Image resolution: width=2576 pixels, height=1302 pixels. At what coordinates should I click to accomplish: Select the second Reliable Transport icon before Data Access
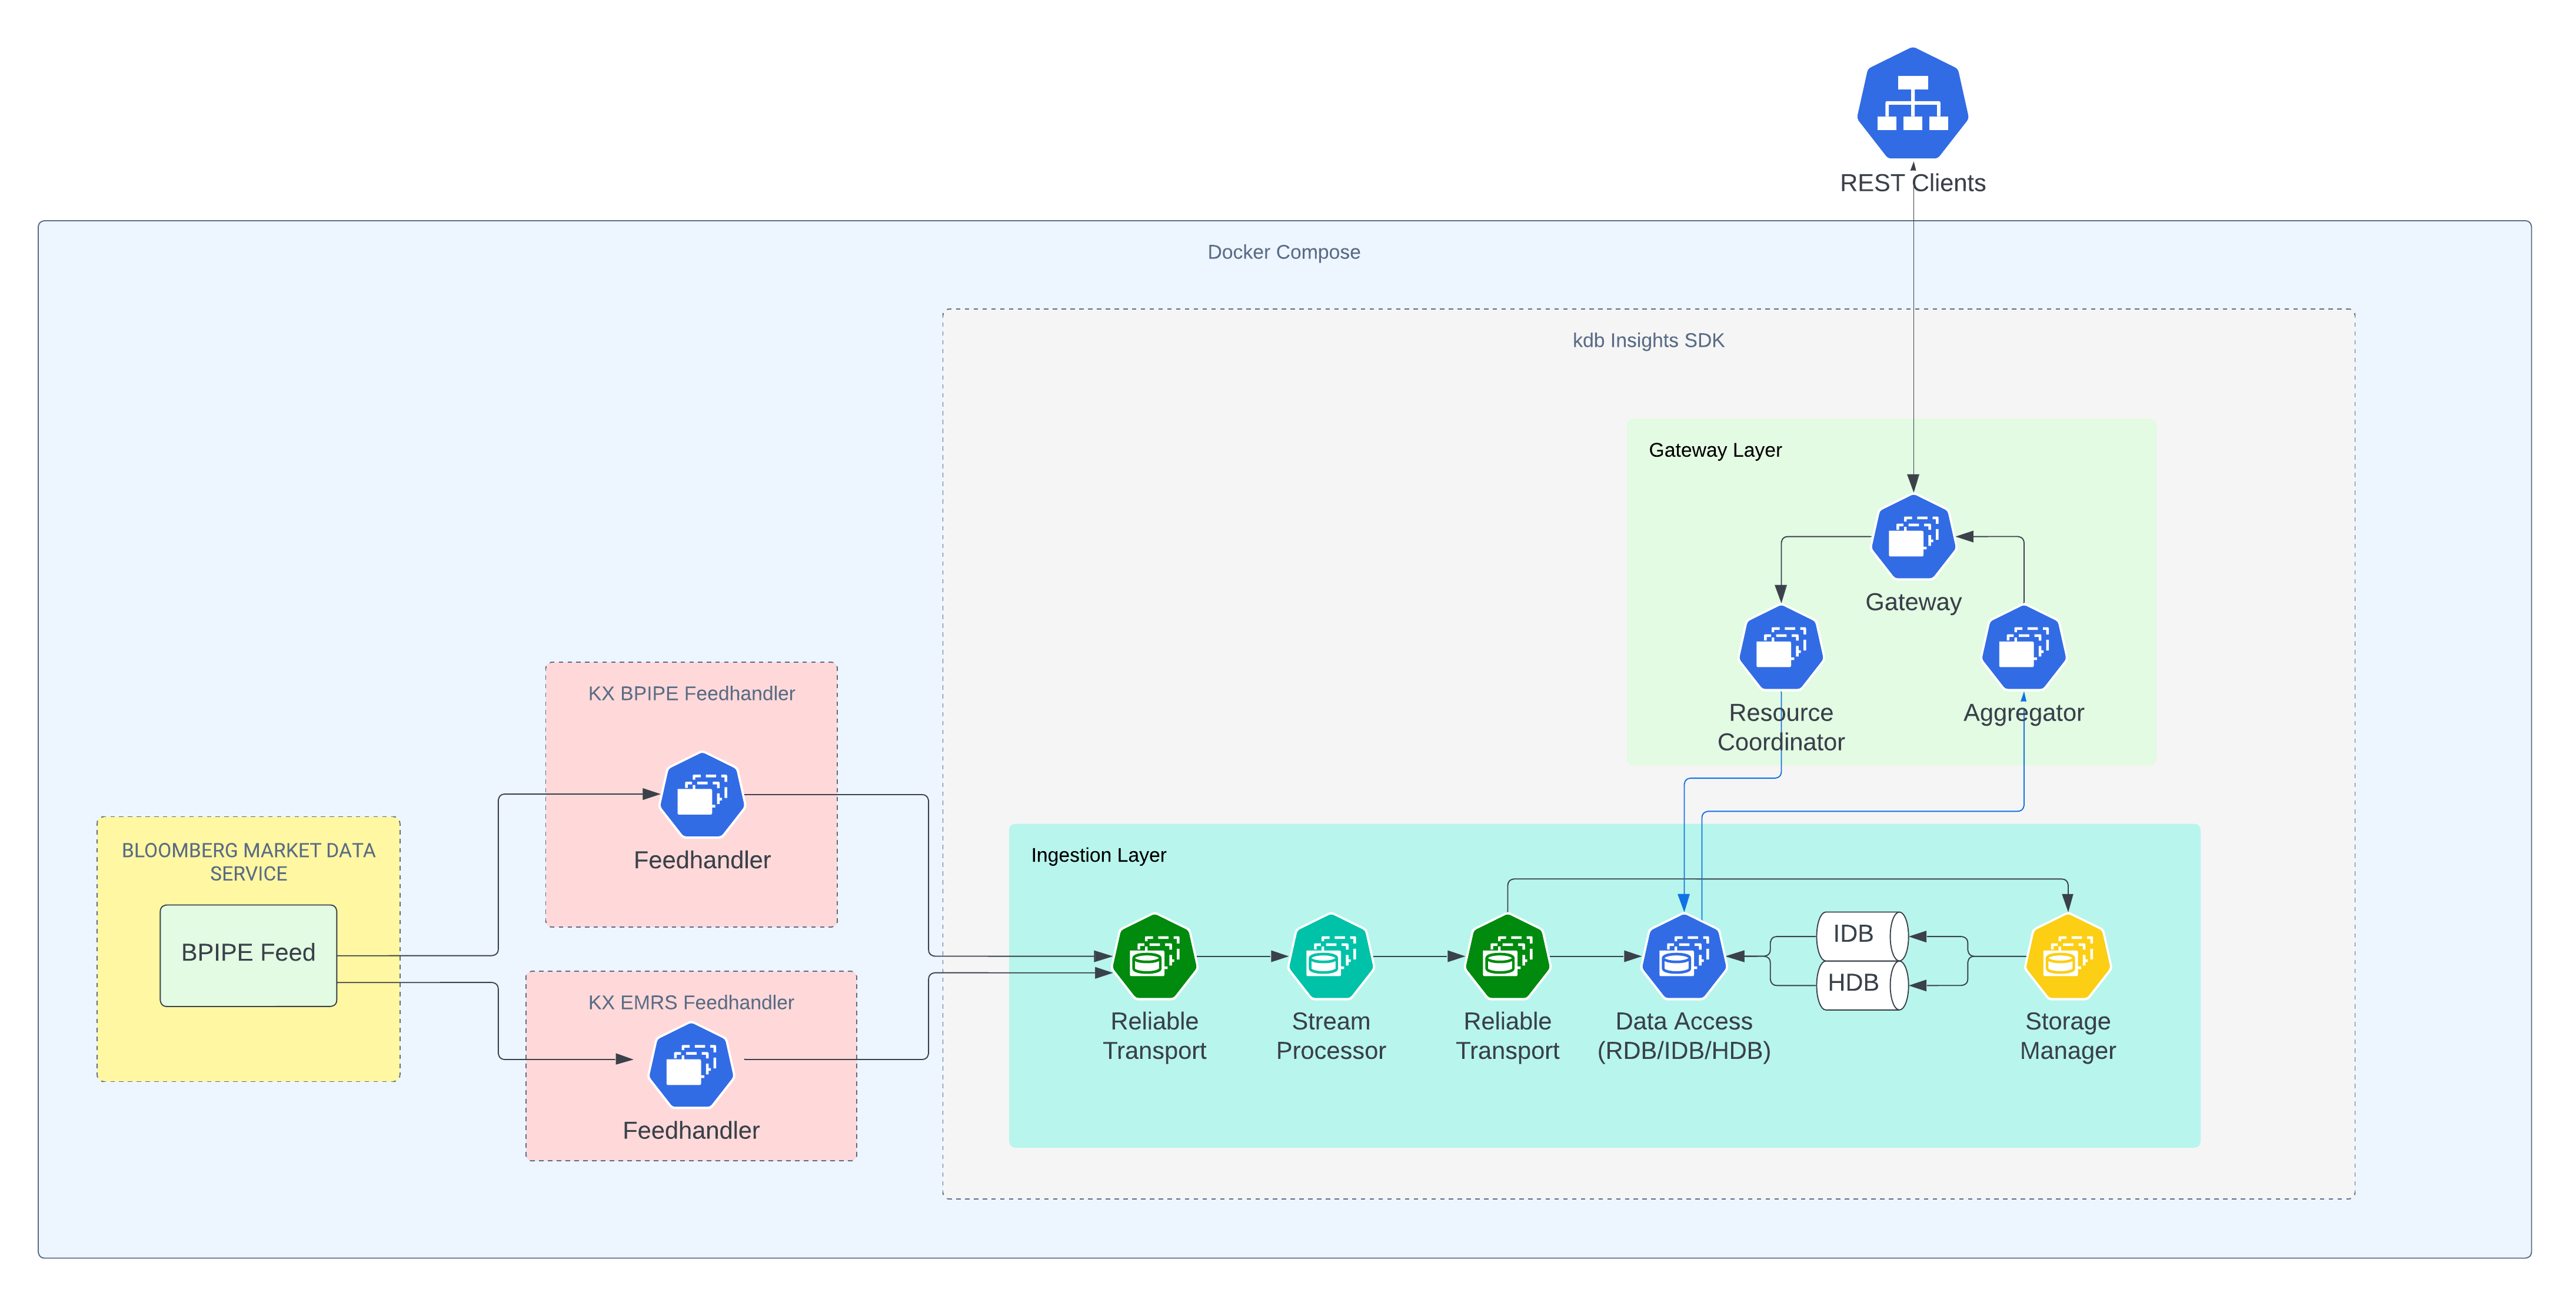[x=1507, y=956]
